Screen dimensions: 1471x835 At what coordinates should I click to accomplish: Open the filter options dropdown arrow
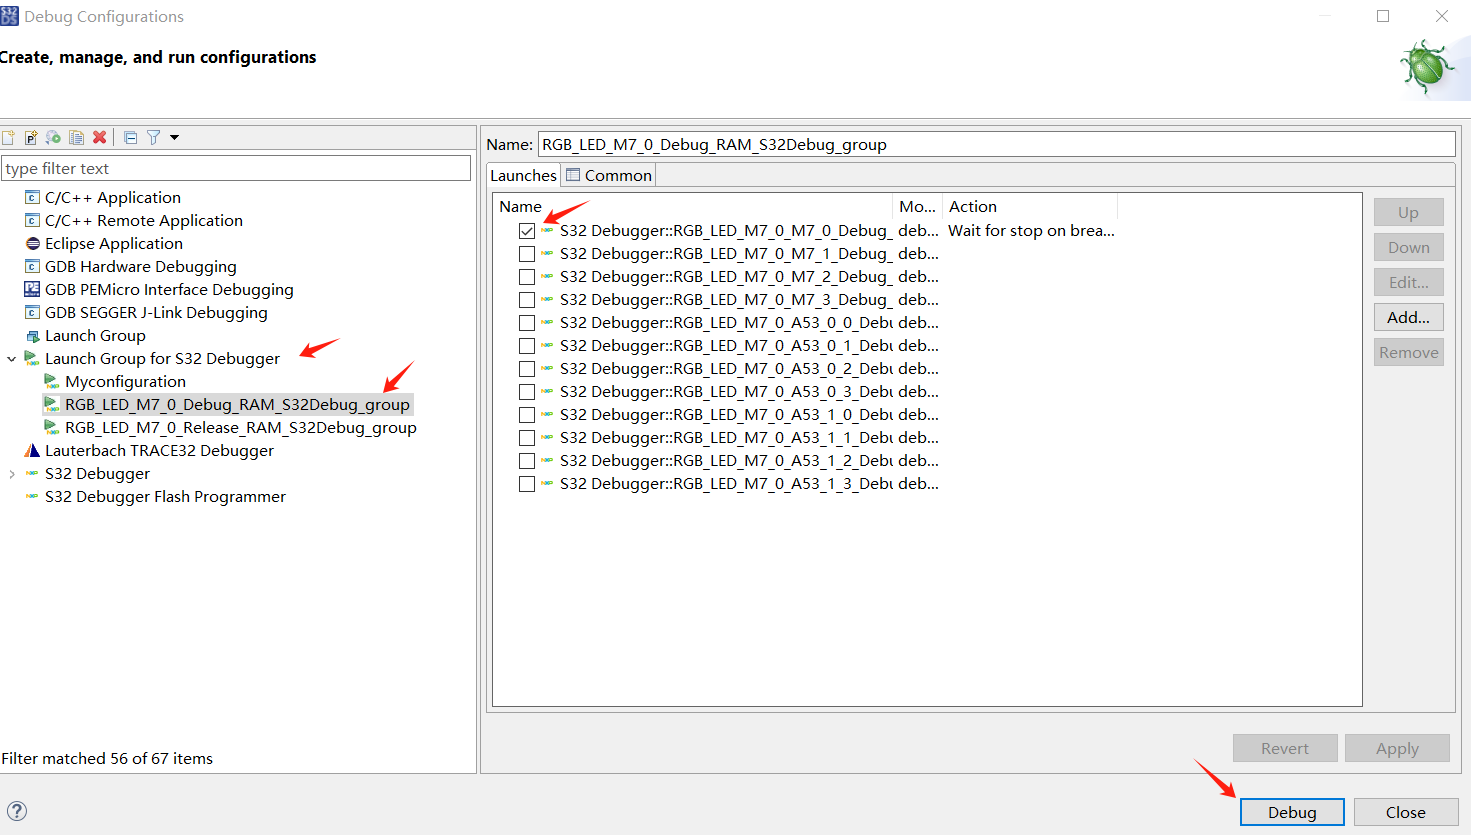click(174, 137)
